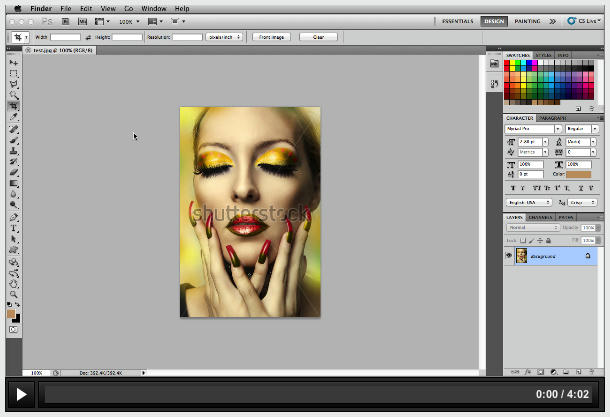Switch to the Channels tab
Image resolution: width=610 pixels, height=417 pixels.
(540, 217)
